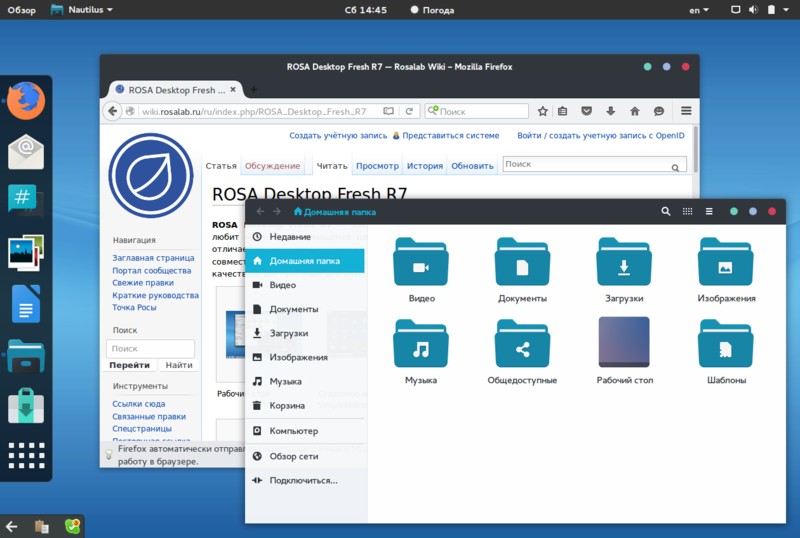The image size is (800, 538).
Task: Open the Общедоступные folder
Action: click(522, 352)
